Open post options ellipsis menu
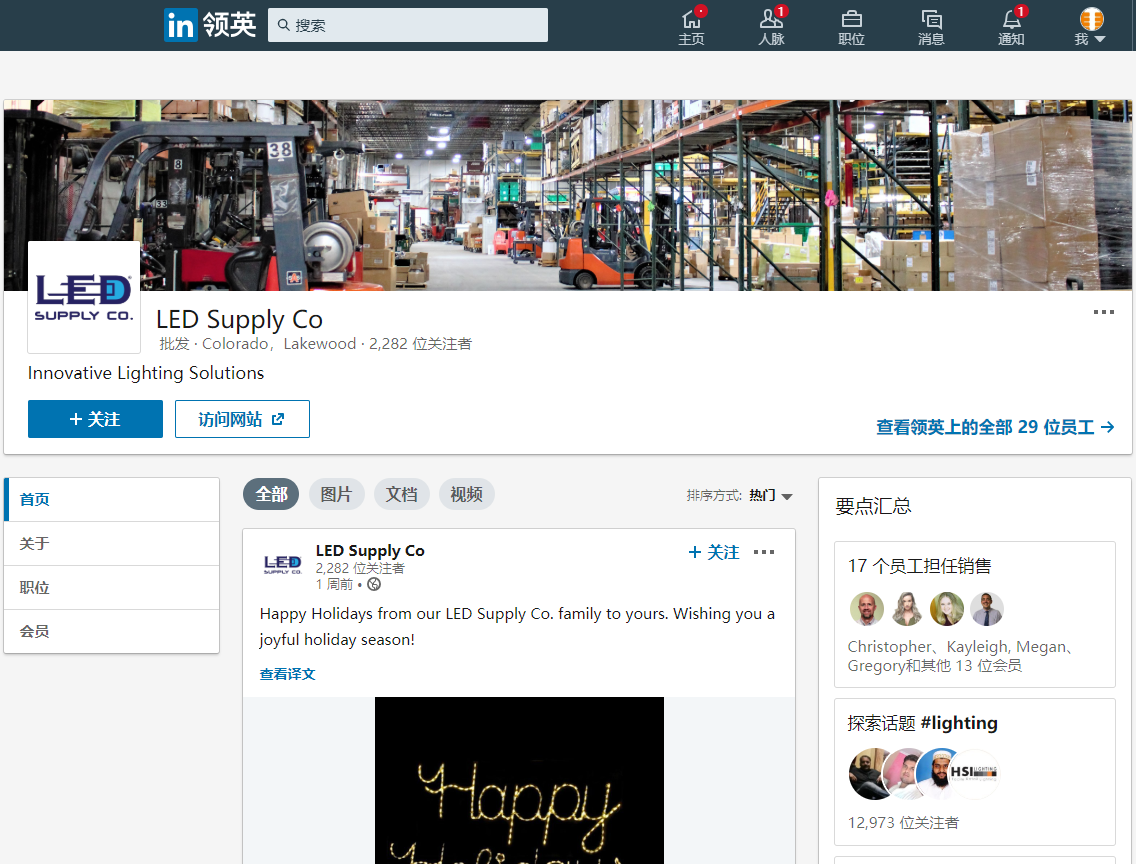The image size is (1136, 864). coord(764,552)
